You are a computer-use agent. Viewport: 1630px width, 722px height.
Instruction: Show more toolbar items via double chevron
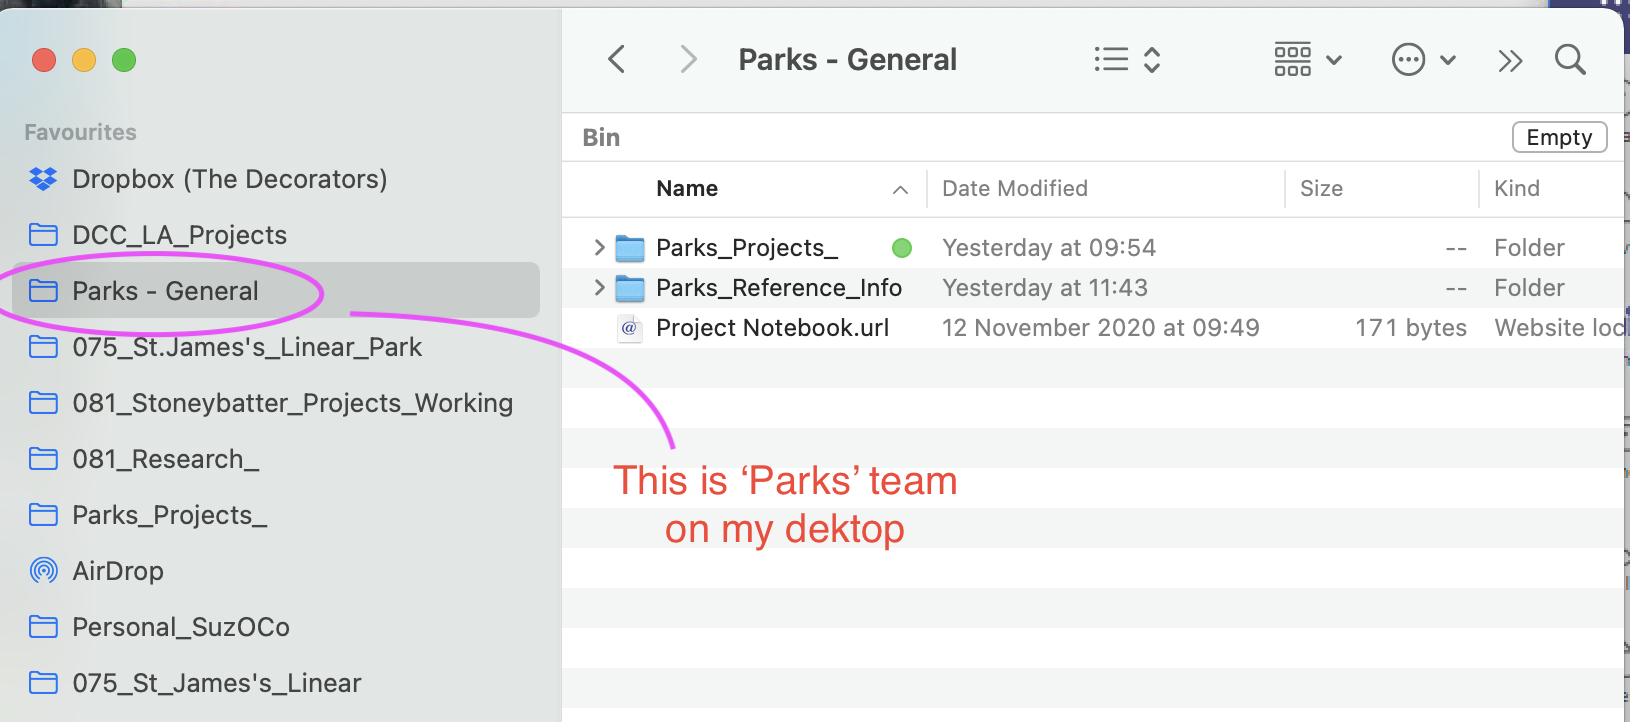click(x=1510, y=61)
